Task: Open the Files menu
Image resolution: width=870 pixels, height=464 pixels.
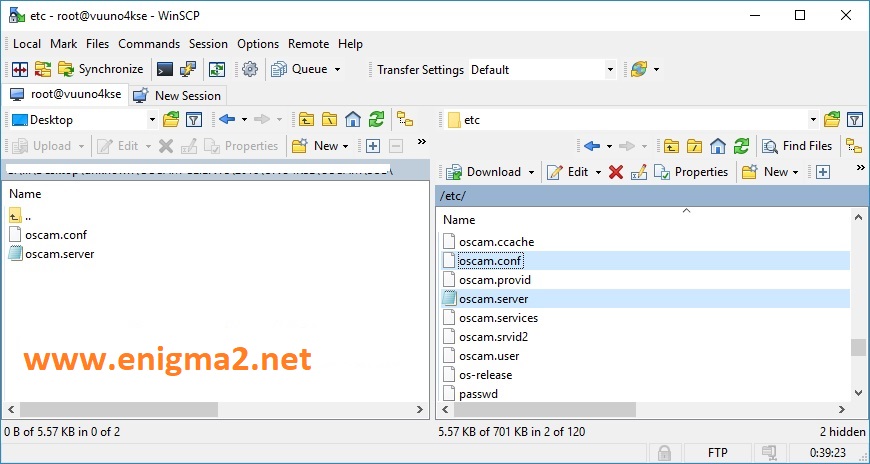Action: (98, 44)
